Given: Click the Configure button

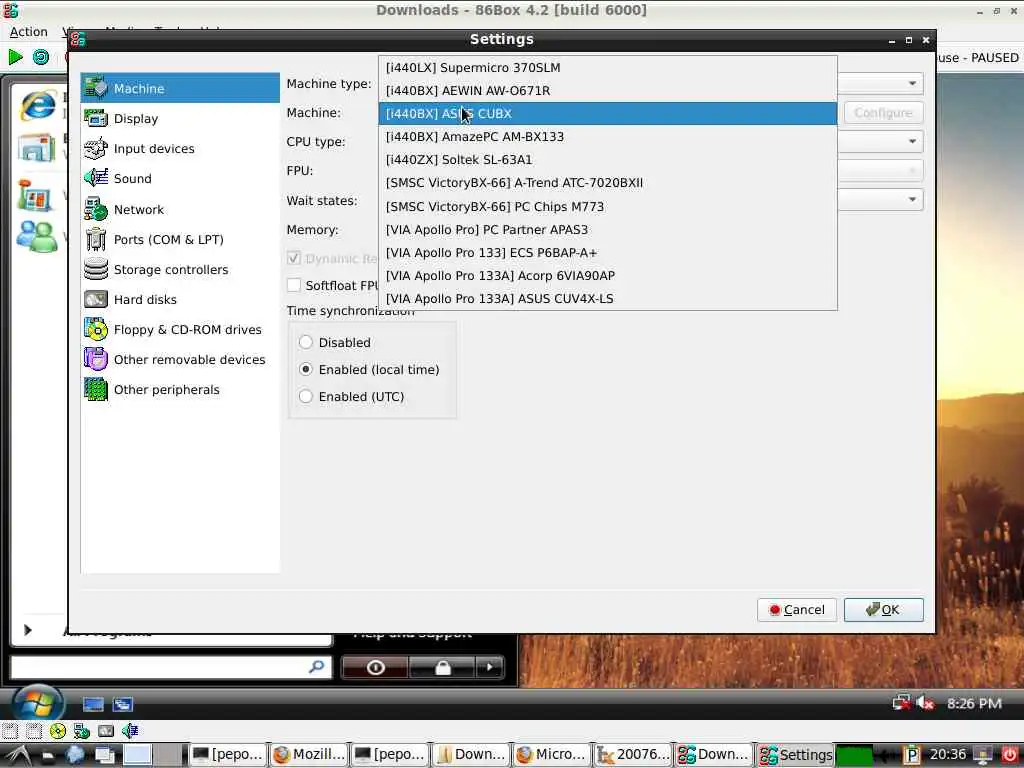Looking at the screenshot, I should pos(883,112).
